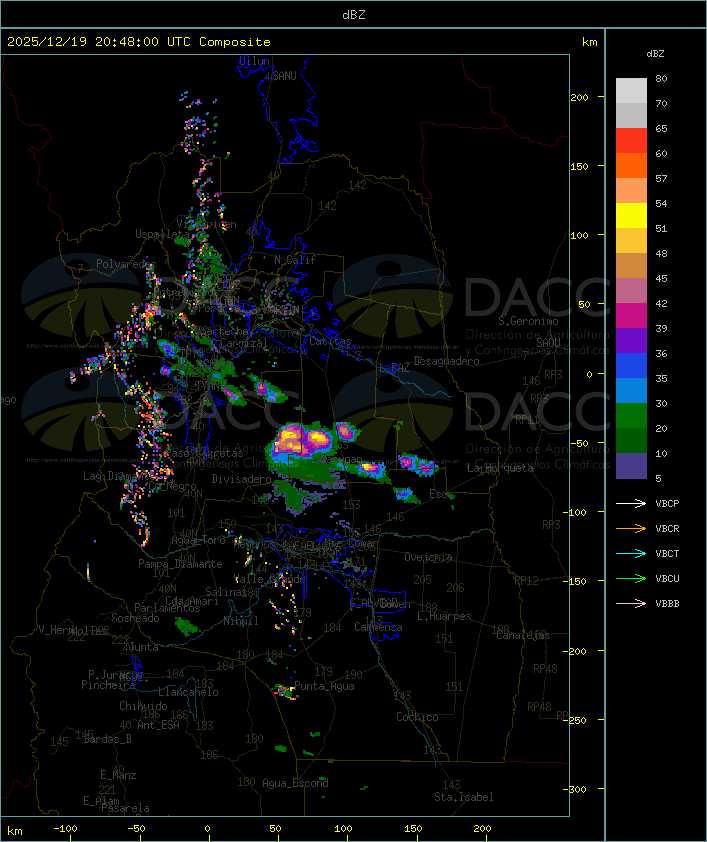Screen dimensions: 707x842
Task: Select the yellow 51-54 dBZ swatch
Action: (x=631, y=215)
